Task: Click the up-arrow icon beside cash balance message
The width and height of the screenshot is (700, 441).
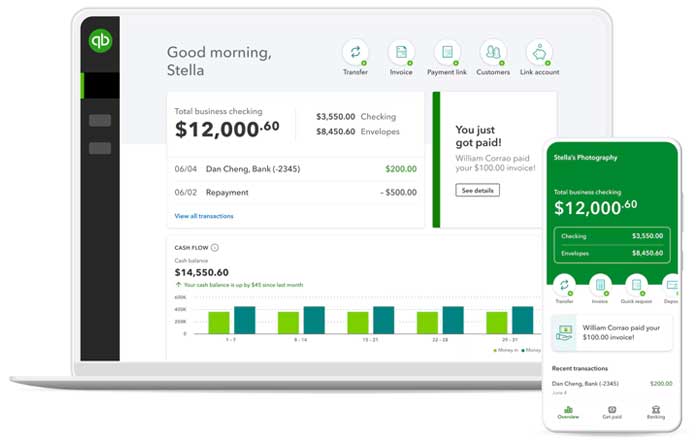Action: (178, 284)
